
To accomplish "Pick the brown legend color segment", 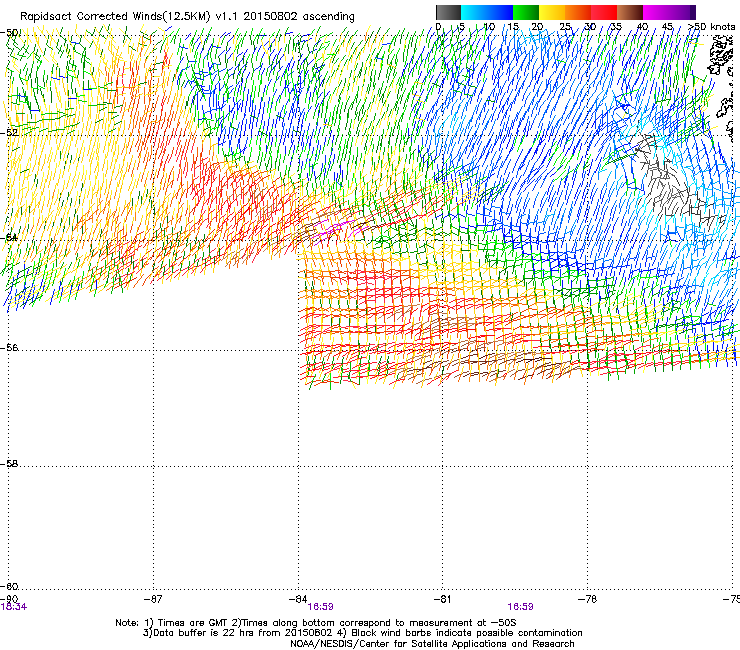I will click(x=630, y=12).
